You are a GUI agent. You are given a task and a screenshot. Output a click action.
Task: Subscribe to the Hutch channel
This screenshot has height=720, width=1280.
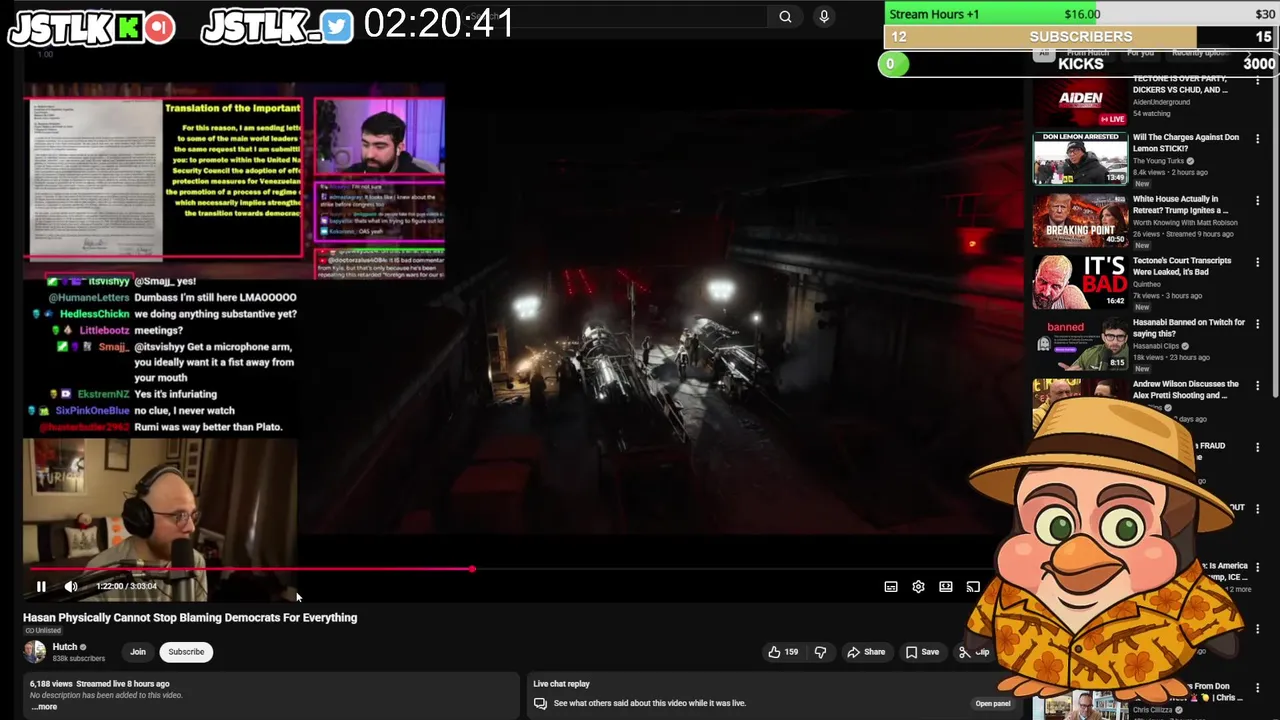click(x=186, y=652)
